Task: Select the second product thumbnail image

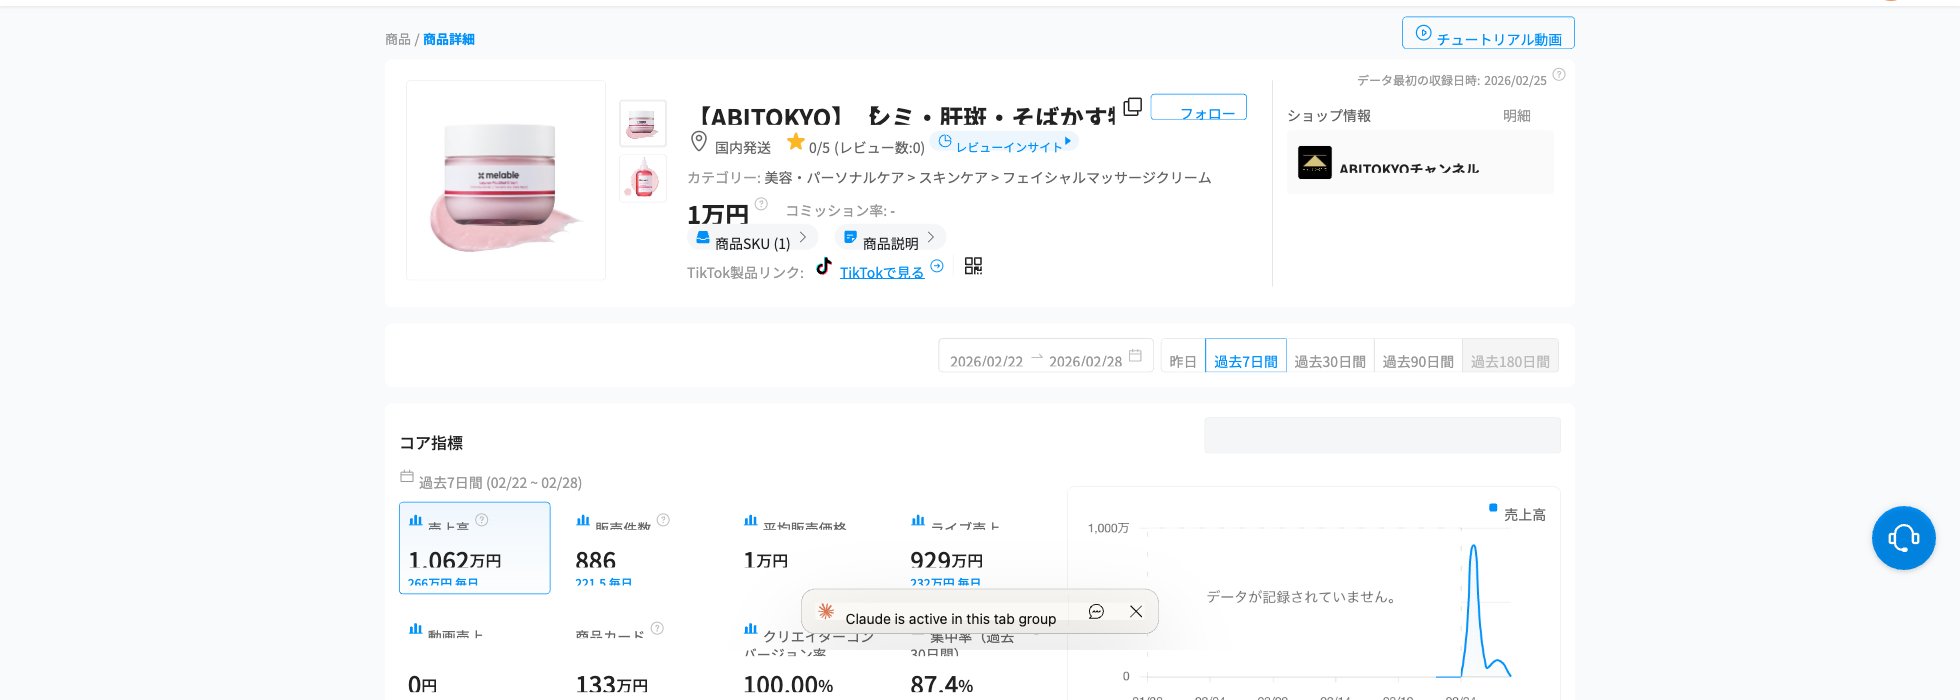Action: 643,178
